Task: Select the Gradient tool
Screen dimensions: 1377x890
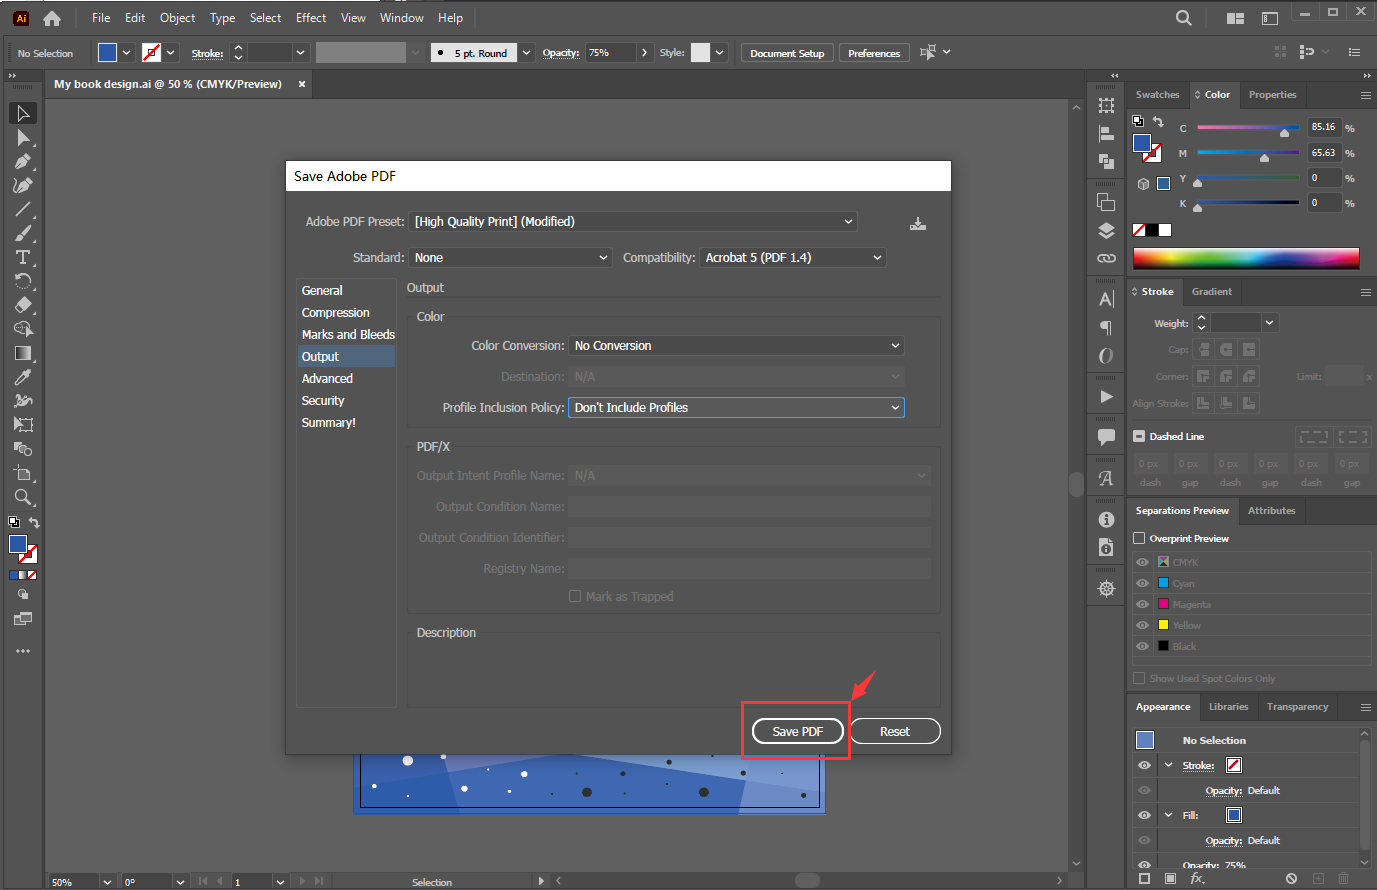Action: [23, 353]
